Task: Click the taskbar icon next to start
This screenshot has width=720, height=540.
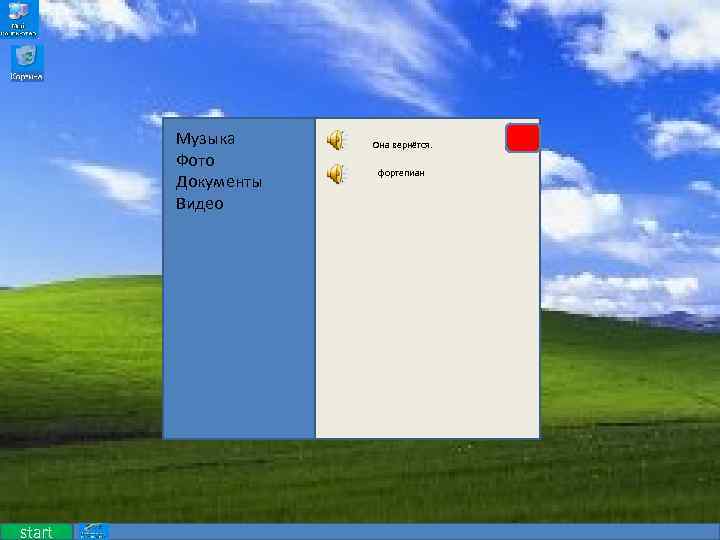Action: (93, 532)
